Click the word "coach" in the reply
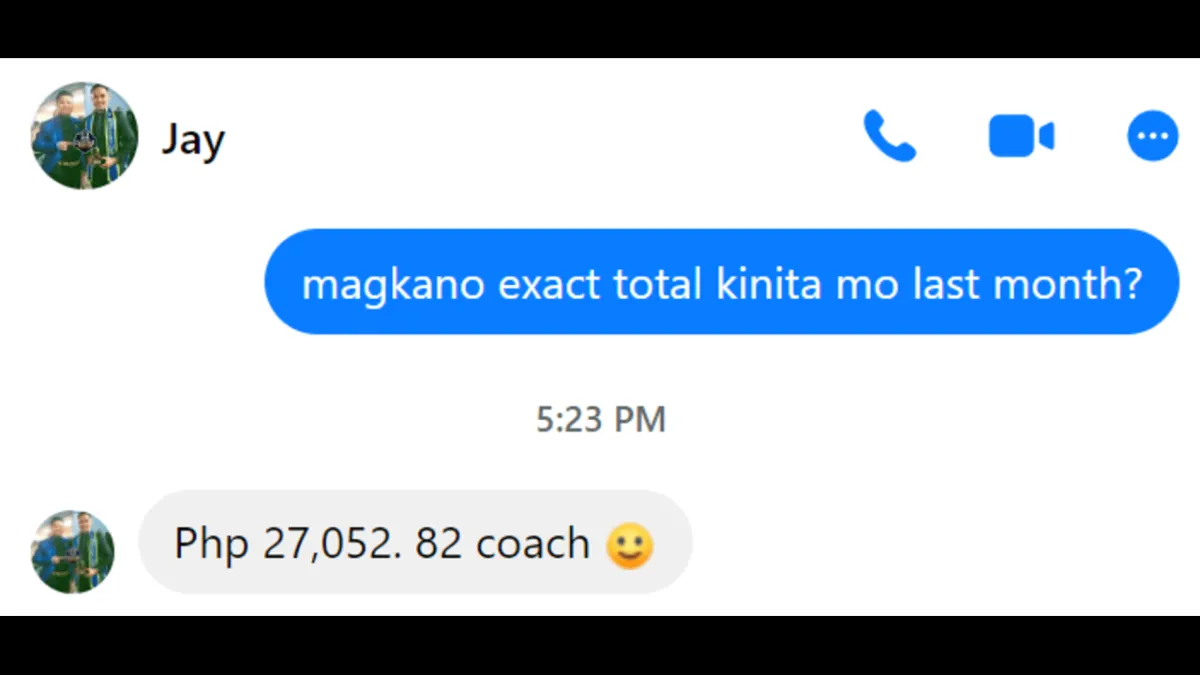 [533, 544]
